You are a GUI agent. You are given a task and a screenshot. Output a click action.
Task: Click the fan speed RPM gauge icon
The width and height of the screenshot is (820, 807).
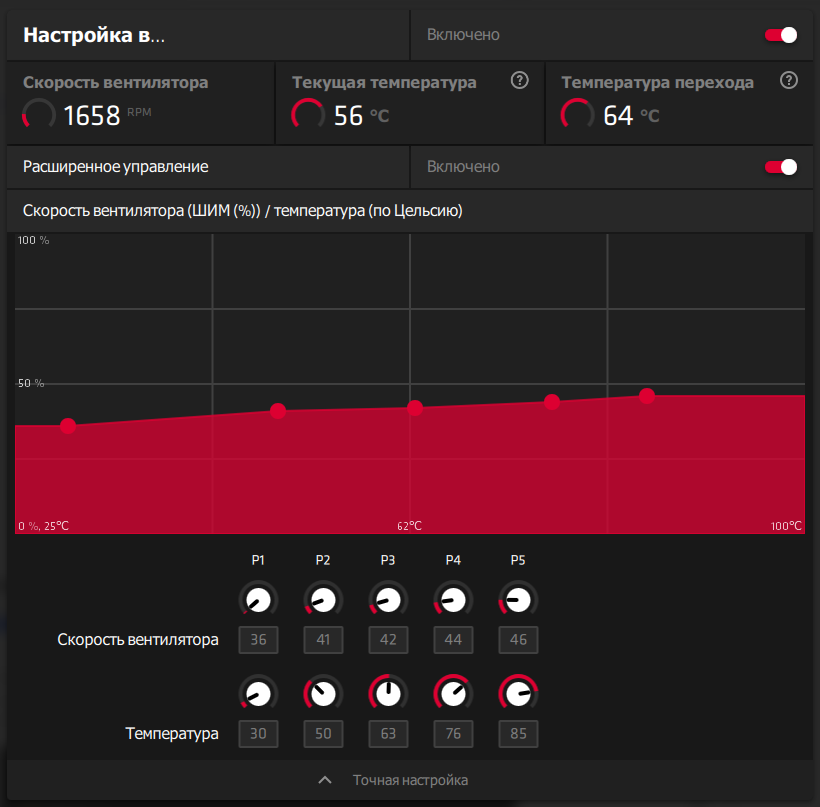click(x=38, y=115)
